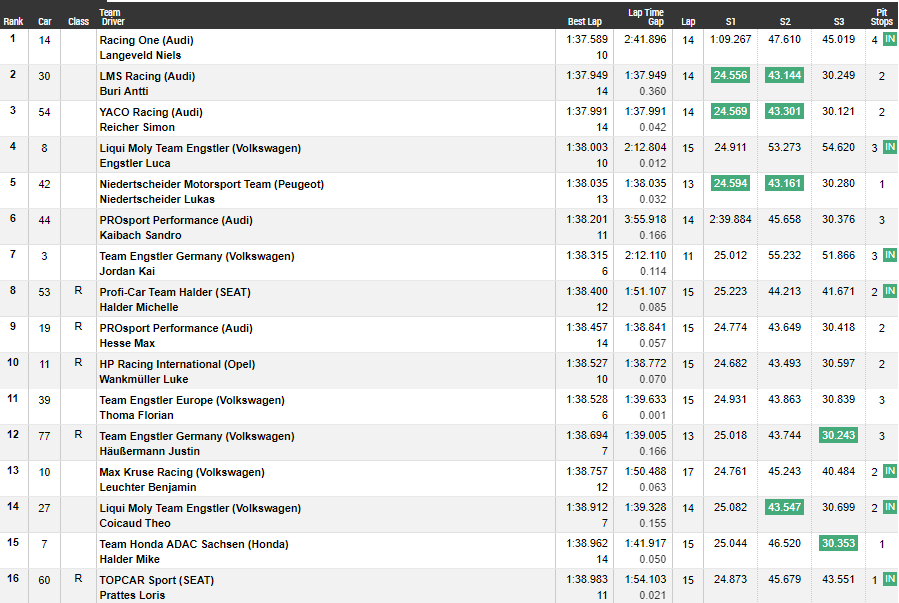The width and height of the screenshot is (899, 603).
Task: Click the Best Lap column header
Action: pyautogui.click(x=585, y=22)
